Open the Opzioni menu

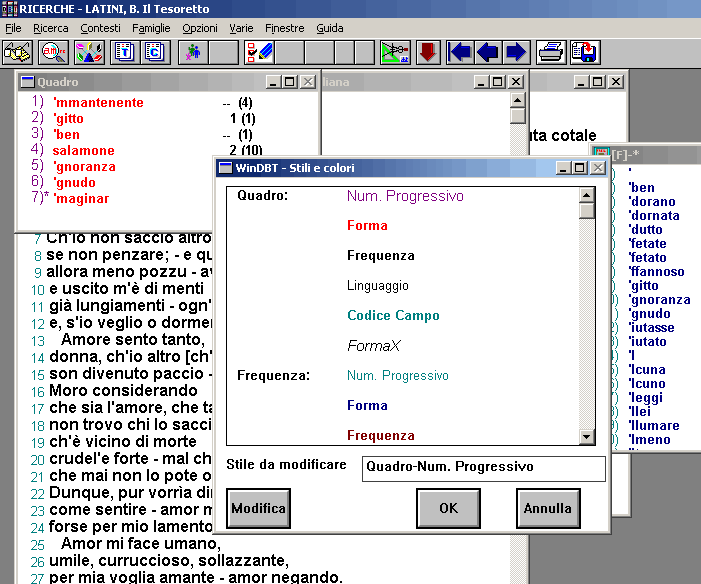pos(200,28)
